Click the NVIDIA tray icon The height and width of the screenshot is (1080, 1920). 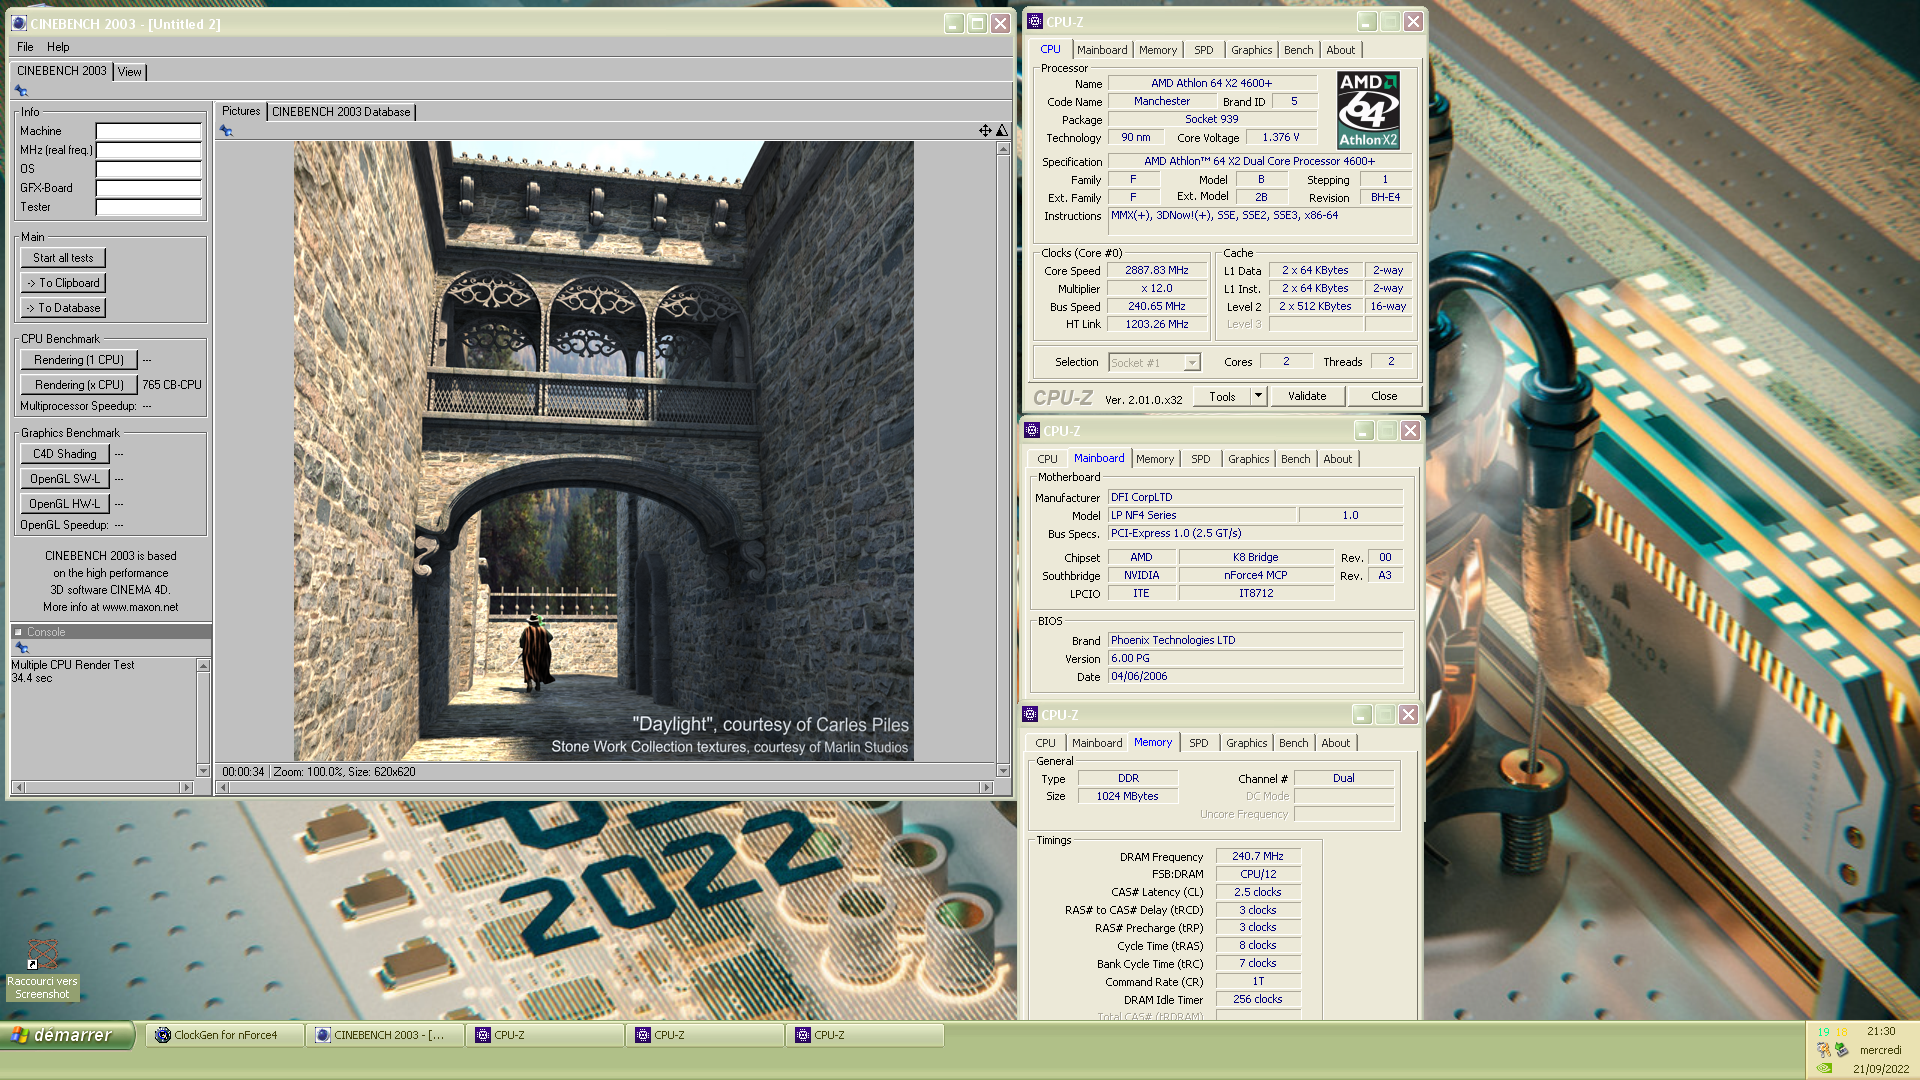(x=1825, y=1068)
